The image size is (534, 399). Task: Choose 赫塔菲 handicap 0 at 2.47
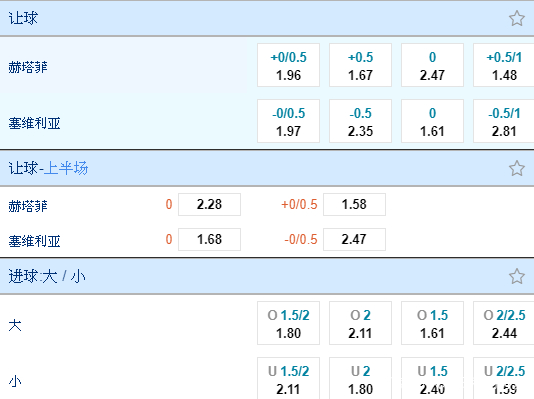pos(433,65)
